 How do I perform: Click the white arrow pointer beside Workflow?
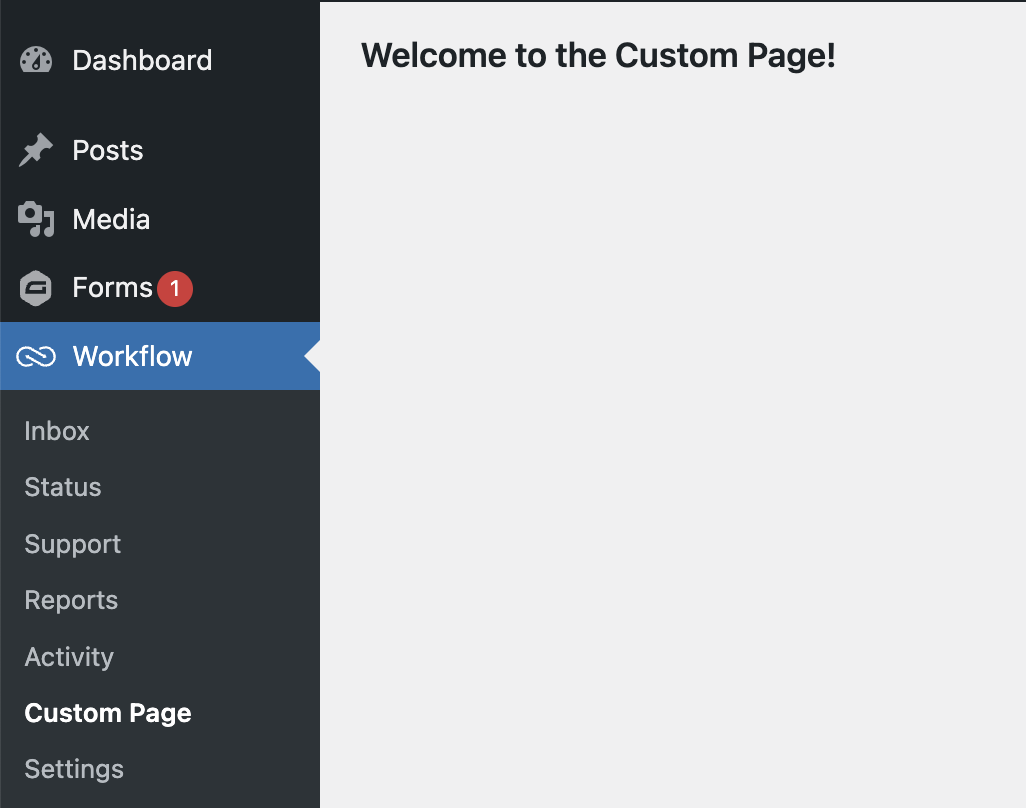[x=312, y=356]
